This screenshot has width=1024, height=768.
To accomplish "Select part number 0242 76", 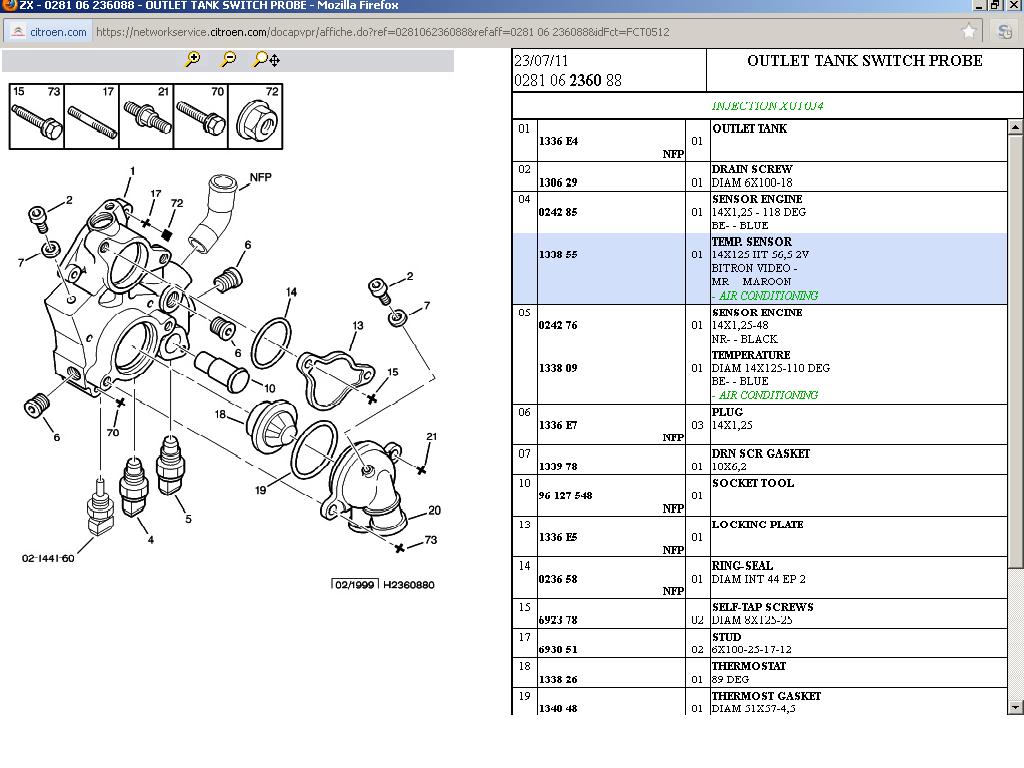I will (558, 325).
